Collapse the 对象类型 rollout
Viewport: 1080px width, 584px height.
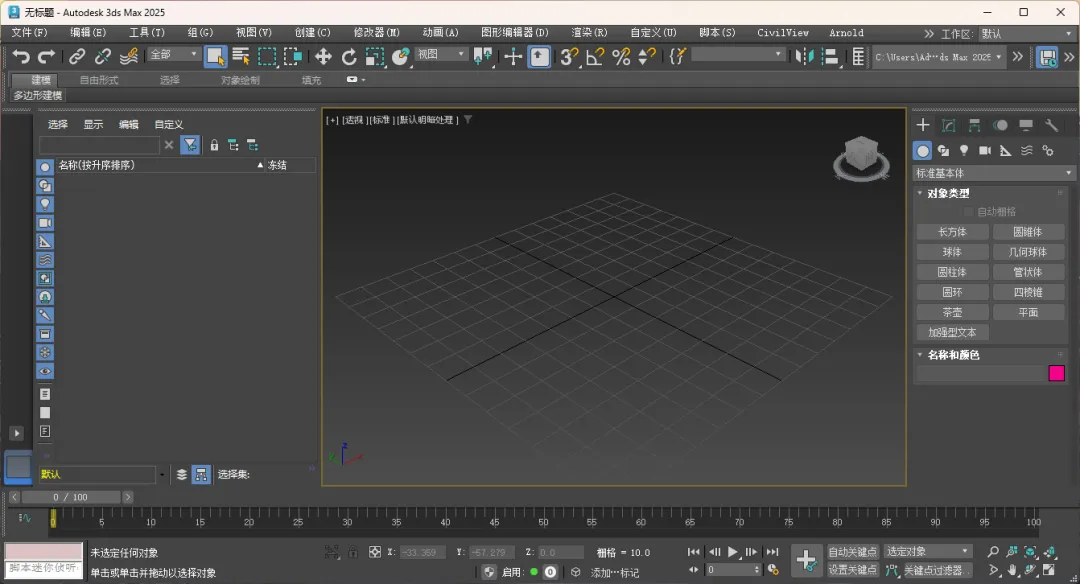947,193
